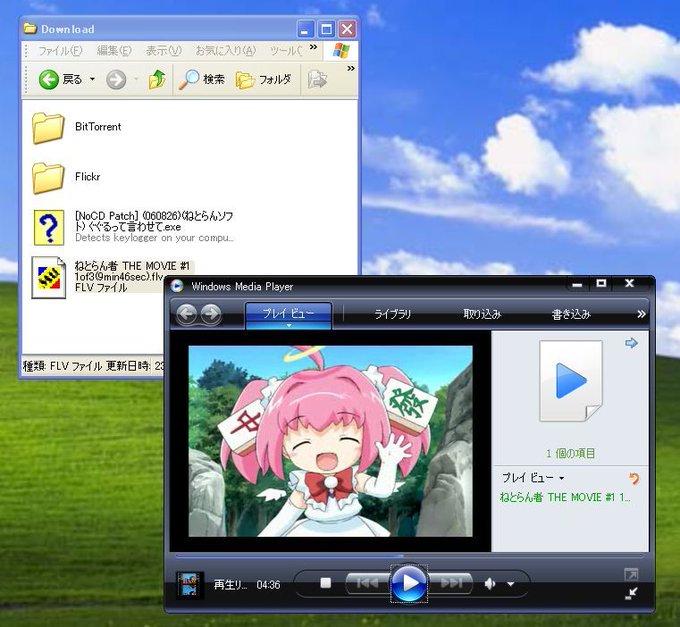Screen dimensions: 680x627
Task: Minimize the Download Explorer window
Action: coord(306,29)
